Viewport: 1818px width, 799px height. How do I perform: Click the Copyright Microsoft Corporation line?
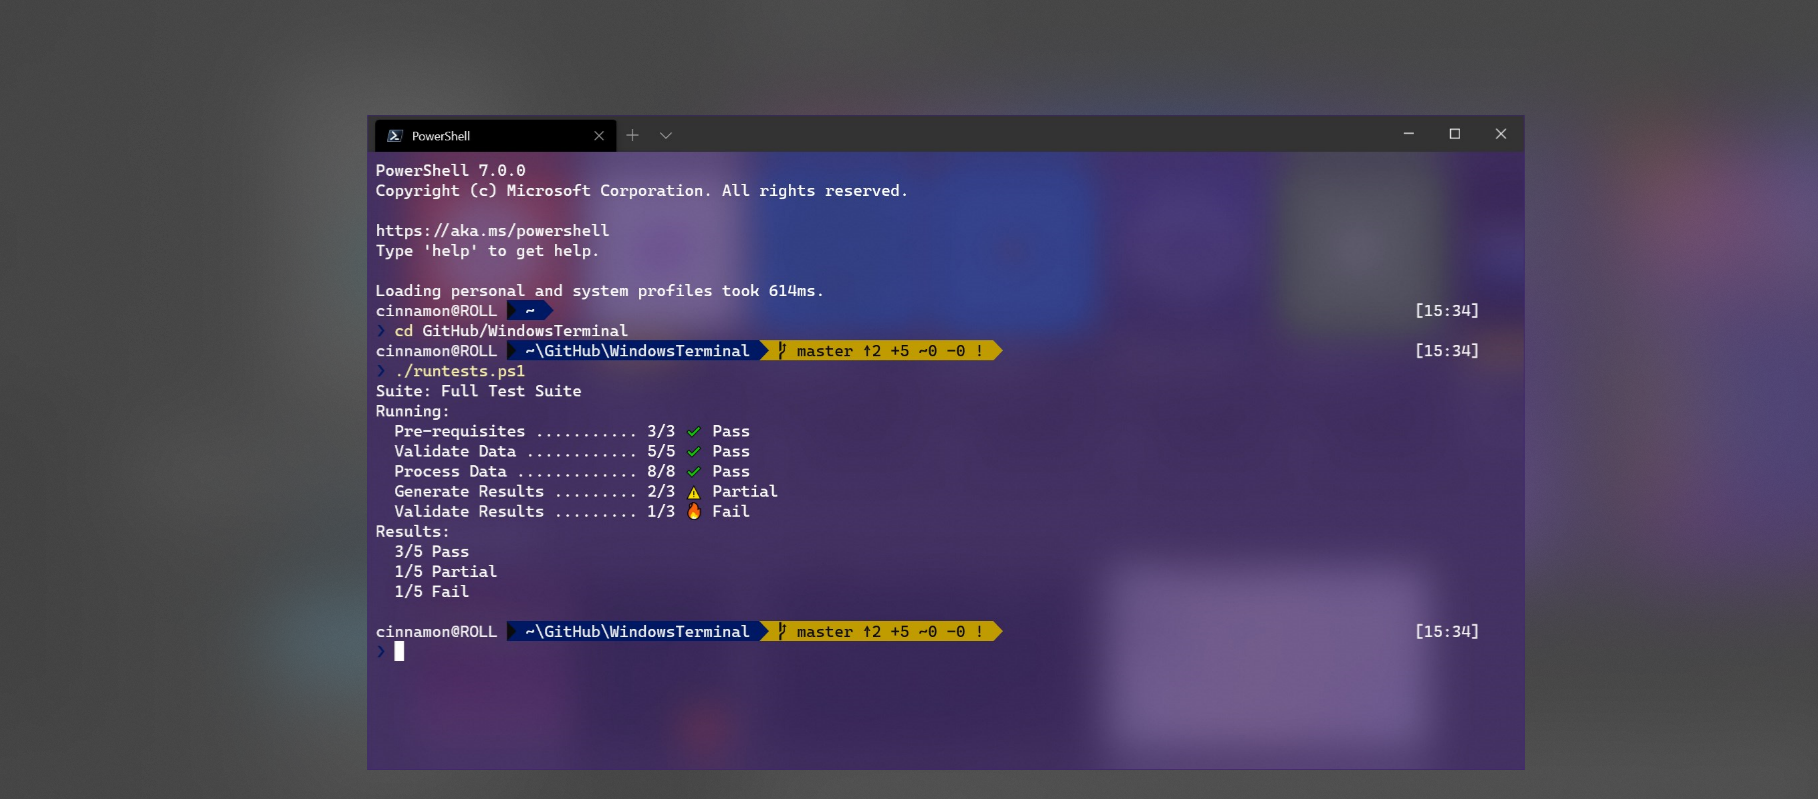[x=641, y=191]
